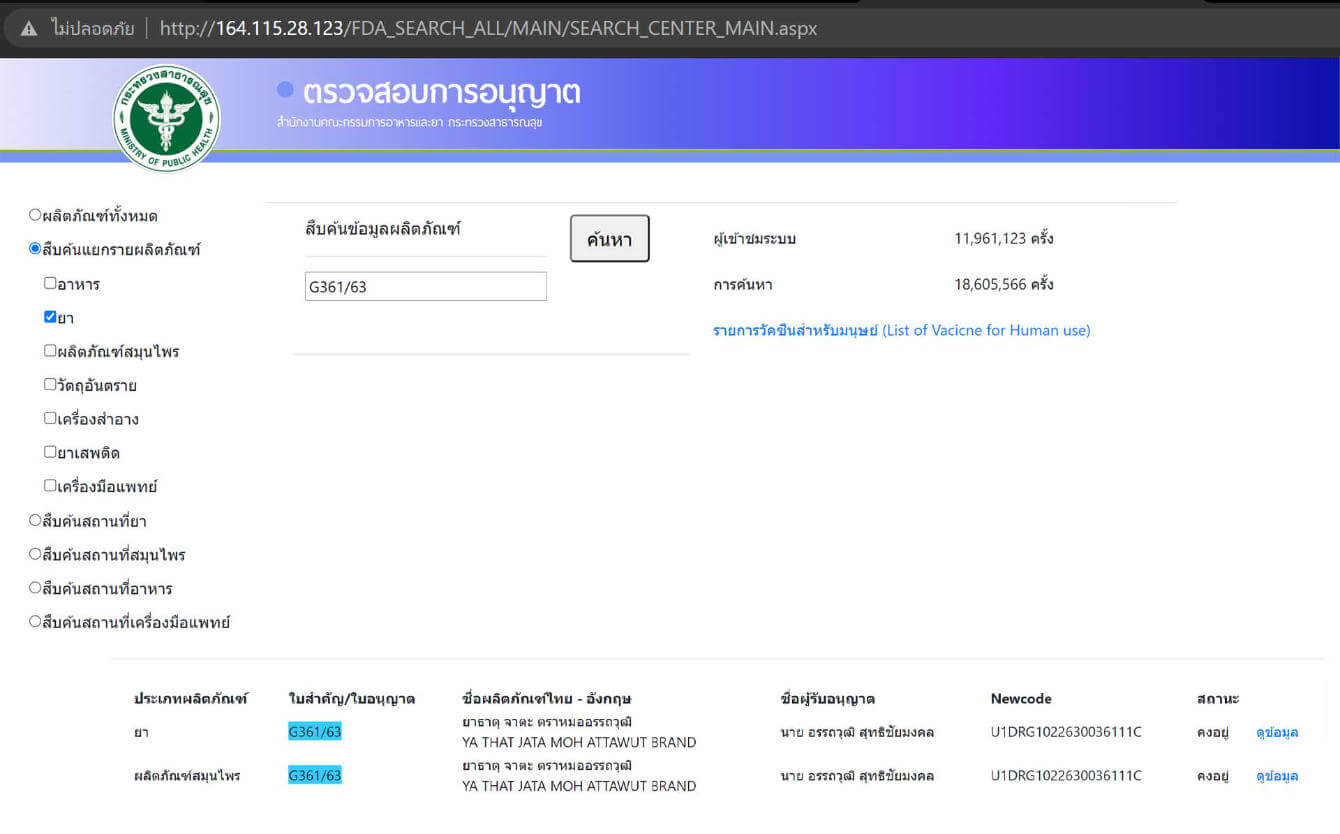This screenshot has width=1340, height=834.
Task: Open the List of Vaccine for Human use link
Action: (x=901, y=330)
